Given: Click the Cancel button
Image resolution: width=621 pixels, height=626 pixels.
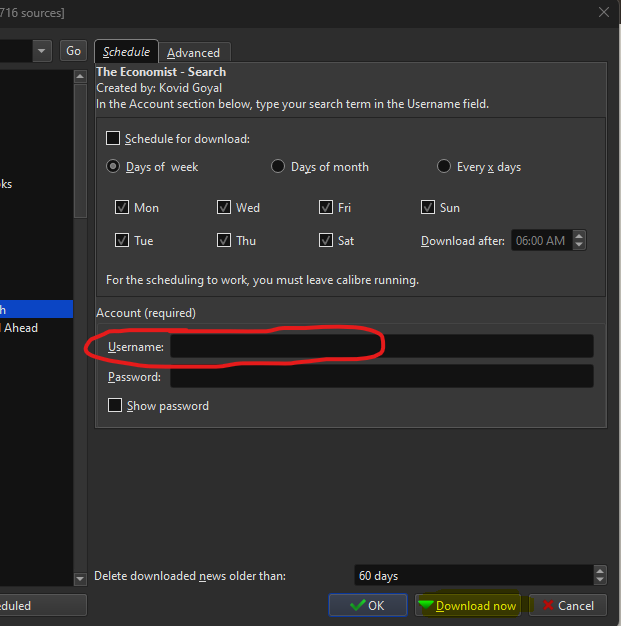Looking at the screenshot, I should (568, 605).
